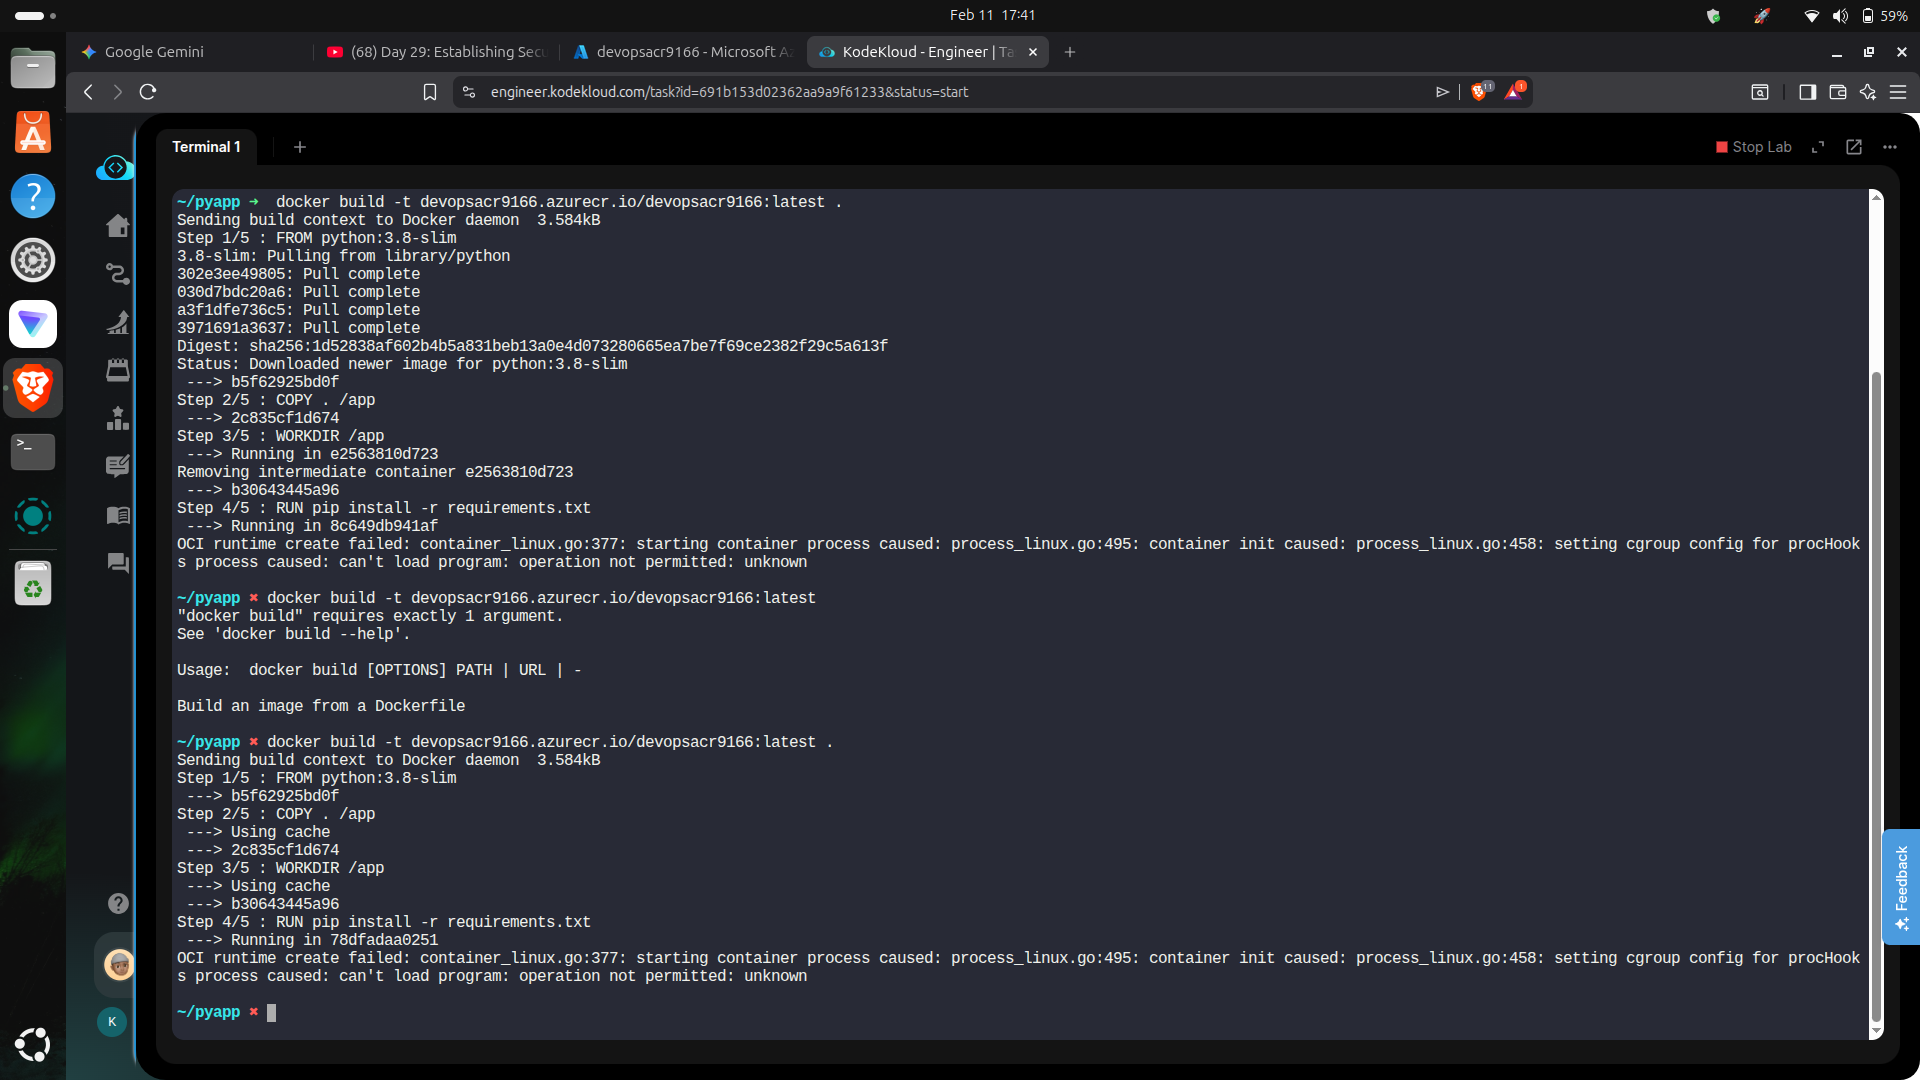
Task: Click the progress growth chart sidebar icon
Action: tap(118, 322)
